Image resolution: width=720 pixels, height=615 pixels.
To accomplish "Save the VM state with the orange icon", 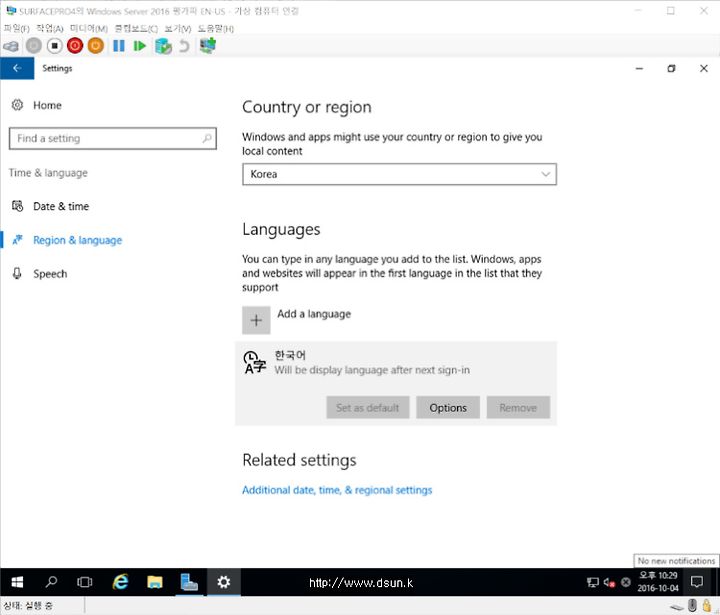I will [96, 46].
